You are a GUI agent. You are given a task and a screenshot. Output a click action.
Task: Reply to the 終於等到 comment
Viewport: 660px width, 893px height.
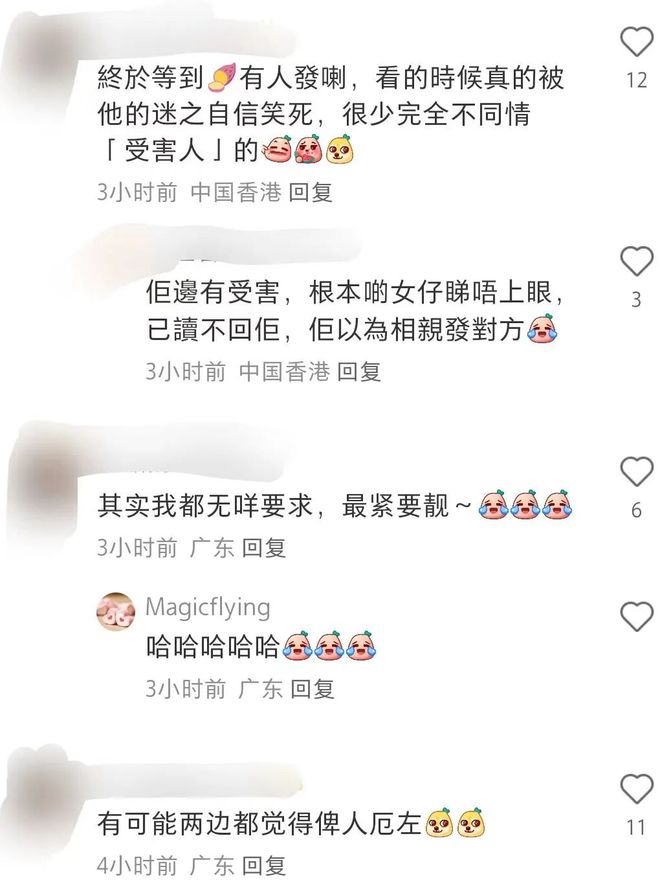(x=310, y=192)
